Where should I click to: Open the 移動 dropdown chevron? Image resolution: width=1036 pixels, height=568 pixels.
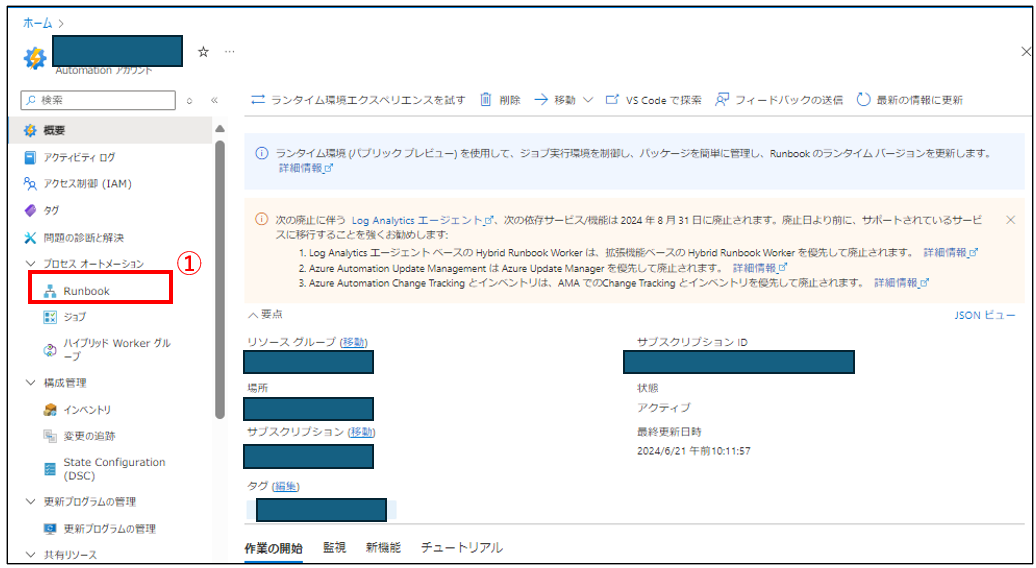587,100
